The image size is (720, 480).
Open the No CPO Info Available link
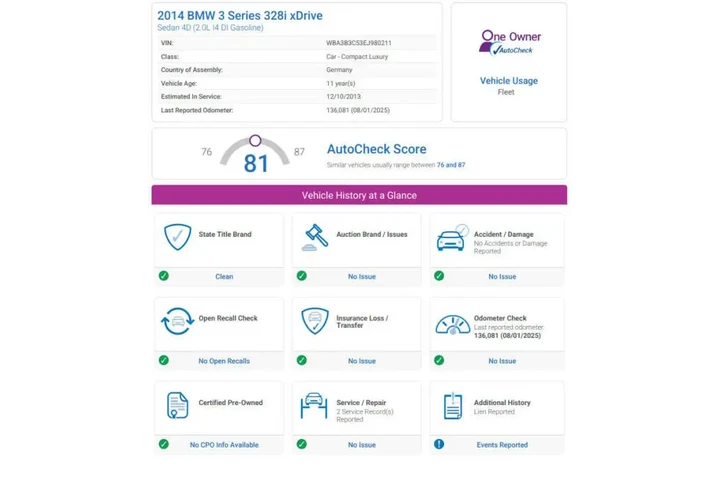tap(224, 445)
